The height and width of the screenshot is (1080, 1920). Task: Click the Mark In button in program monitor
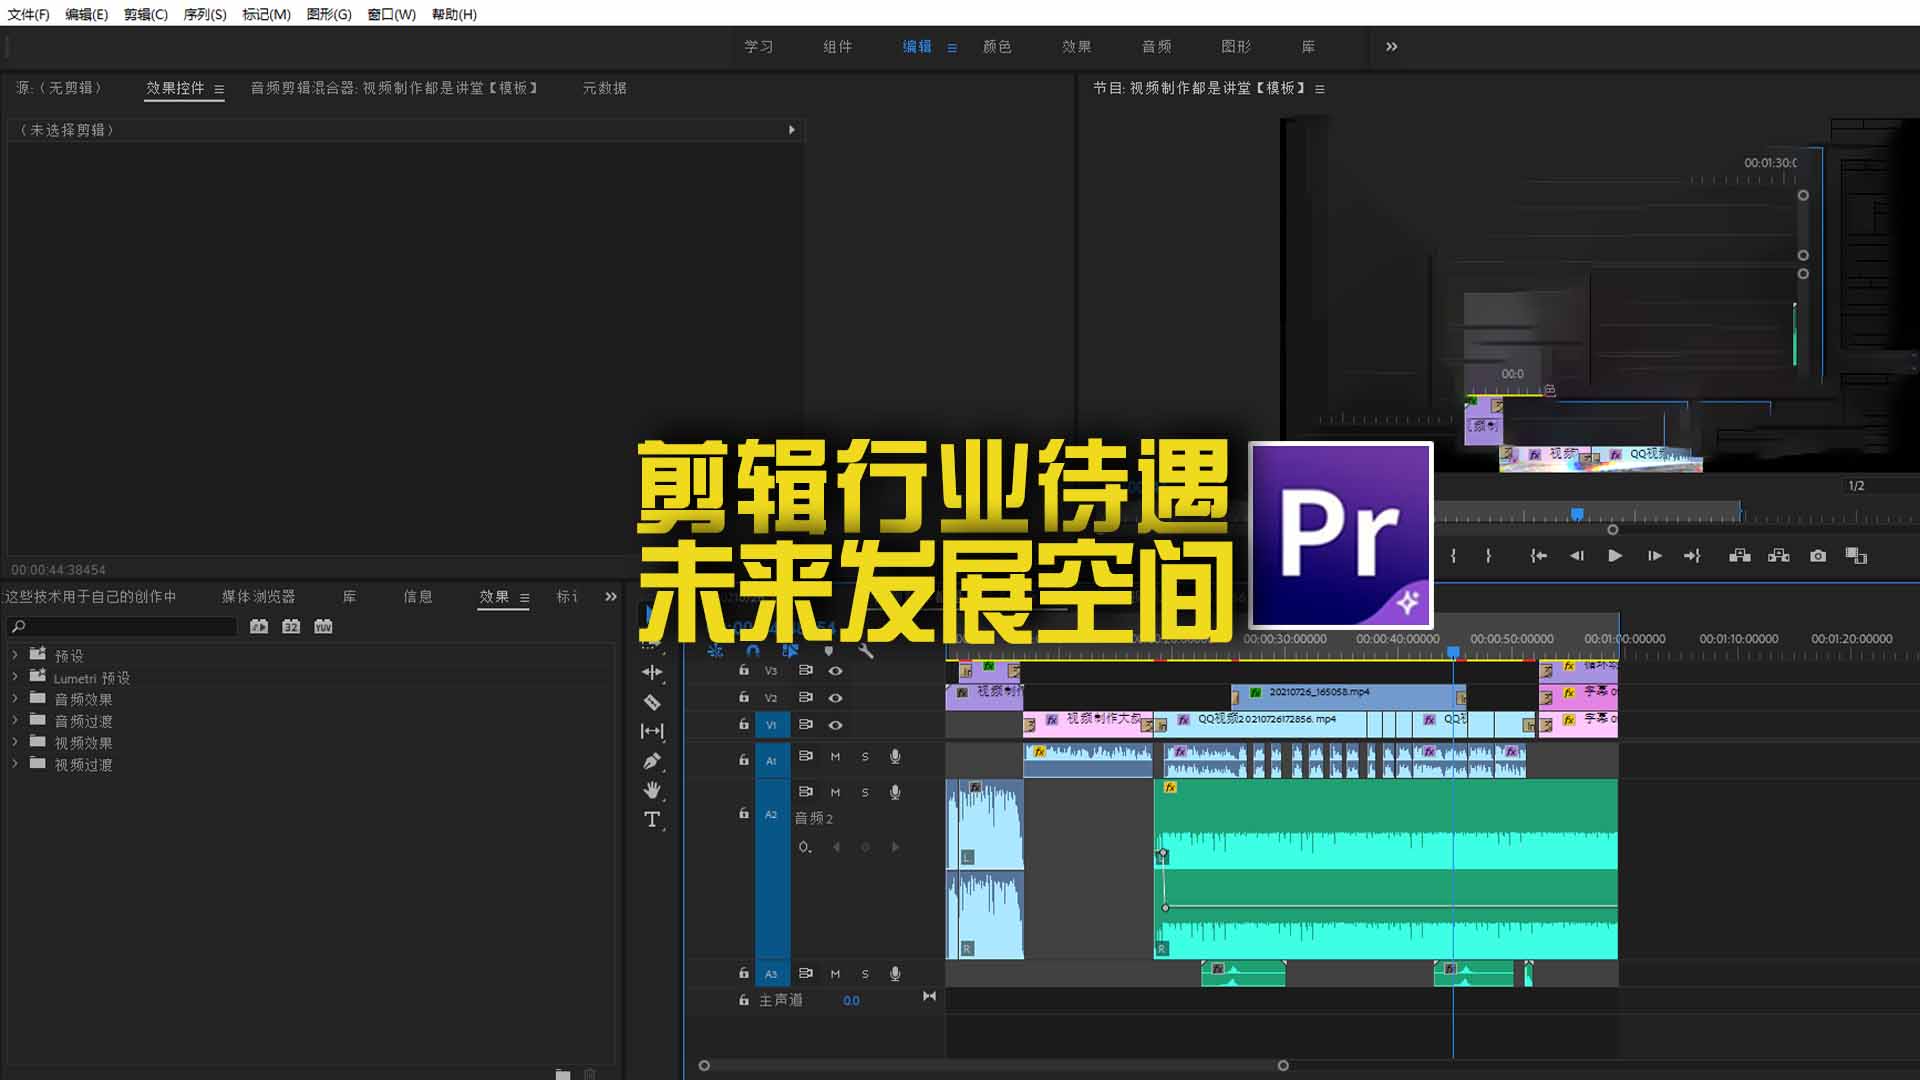[1453, 556]
